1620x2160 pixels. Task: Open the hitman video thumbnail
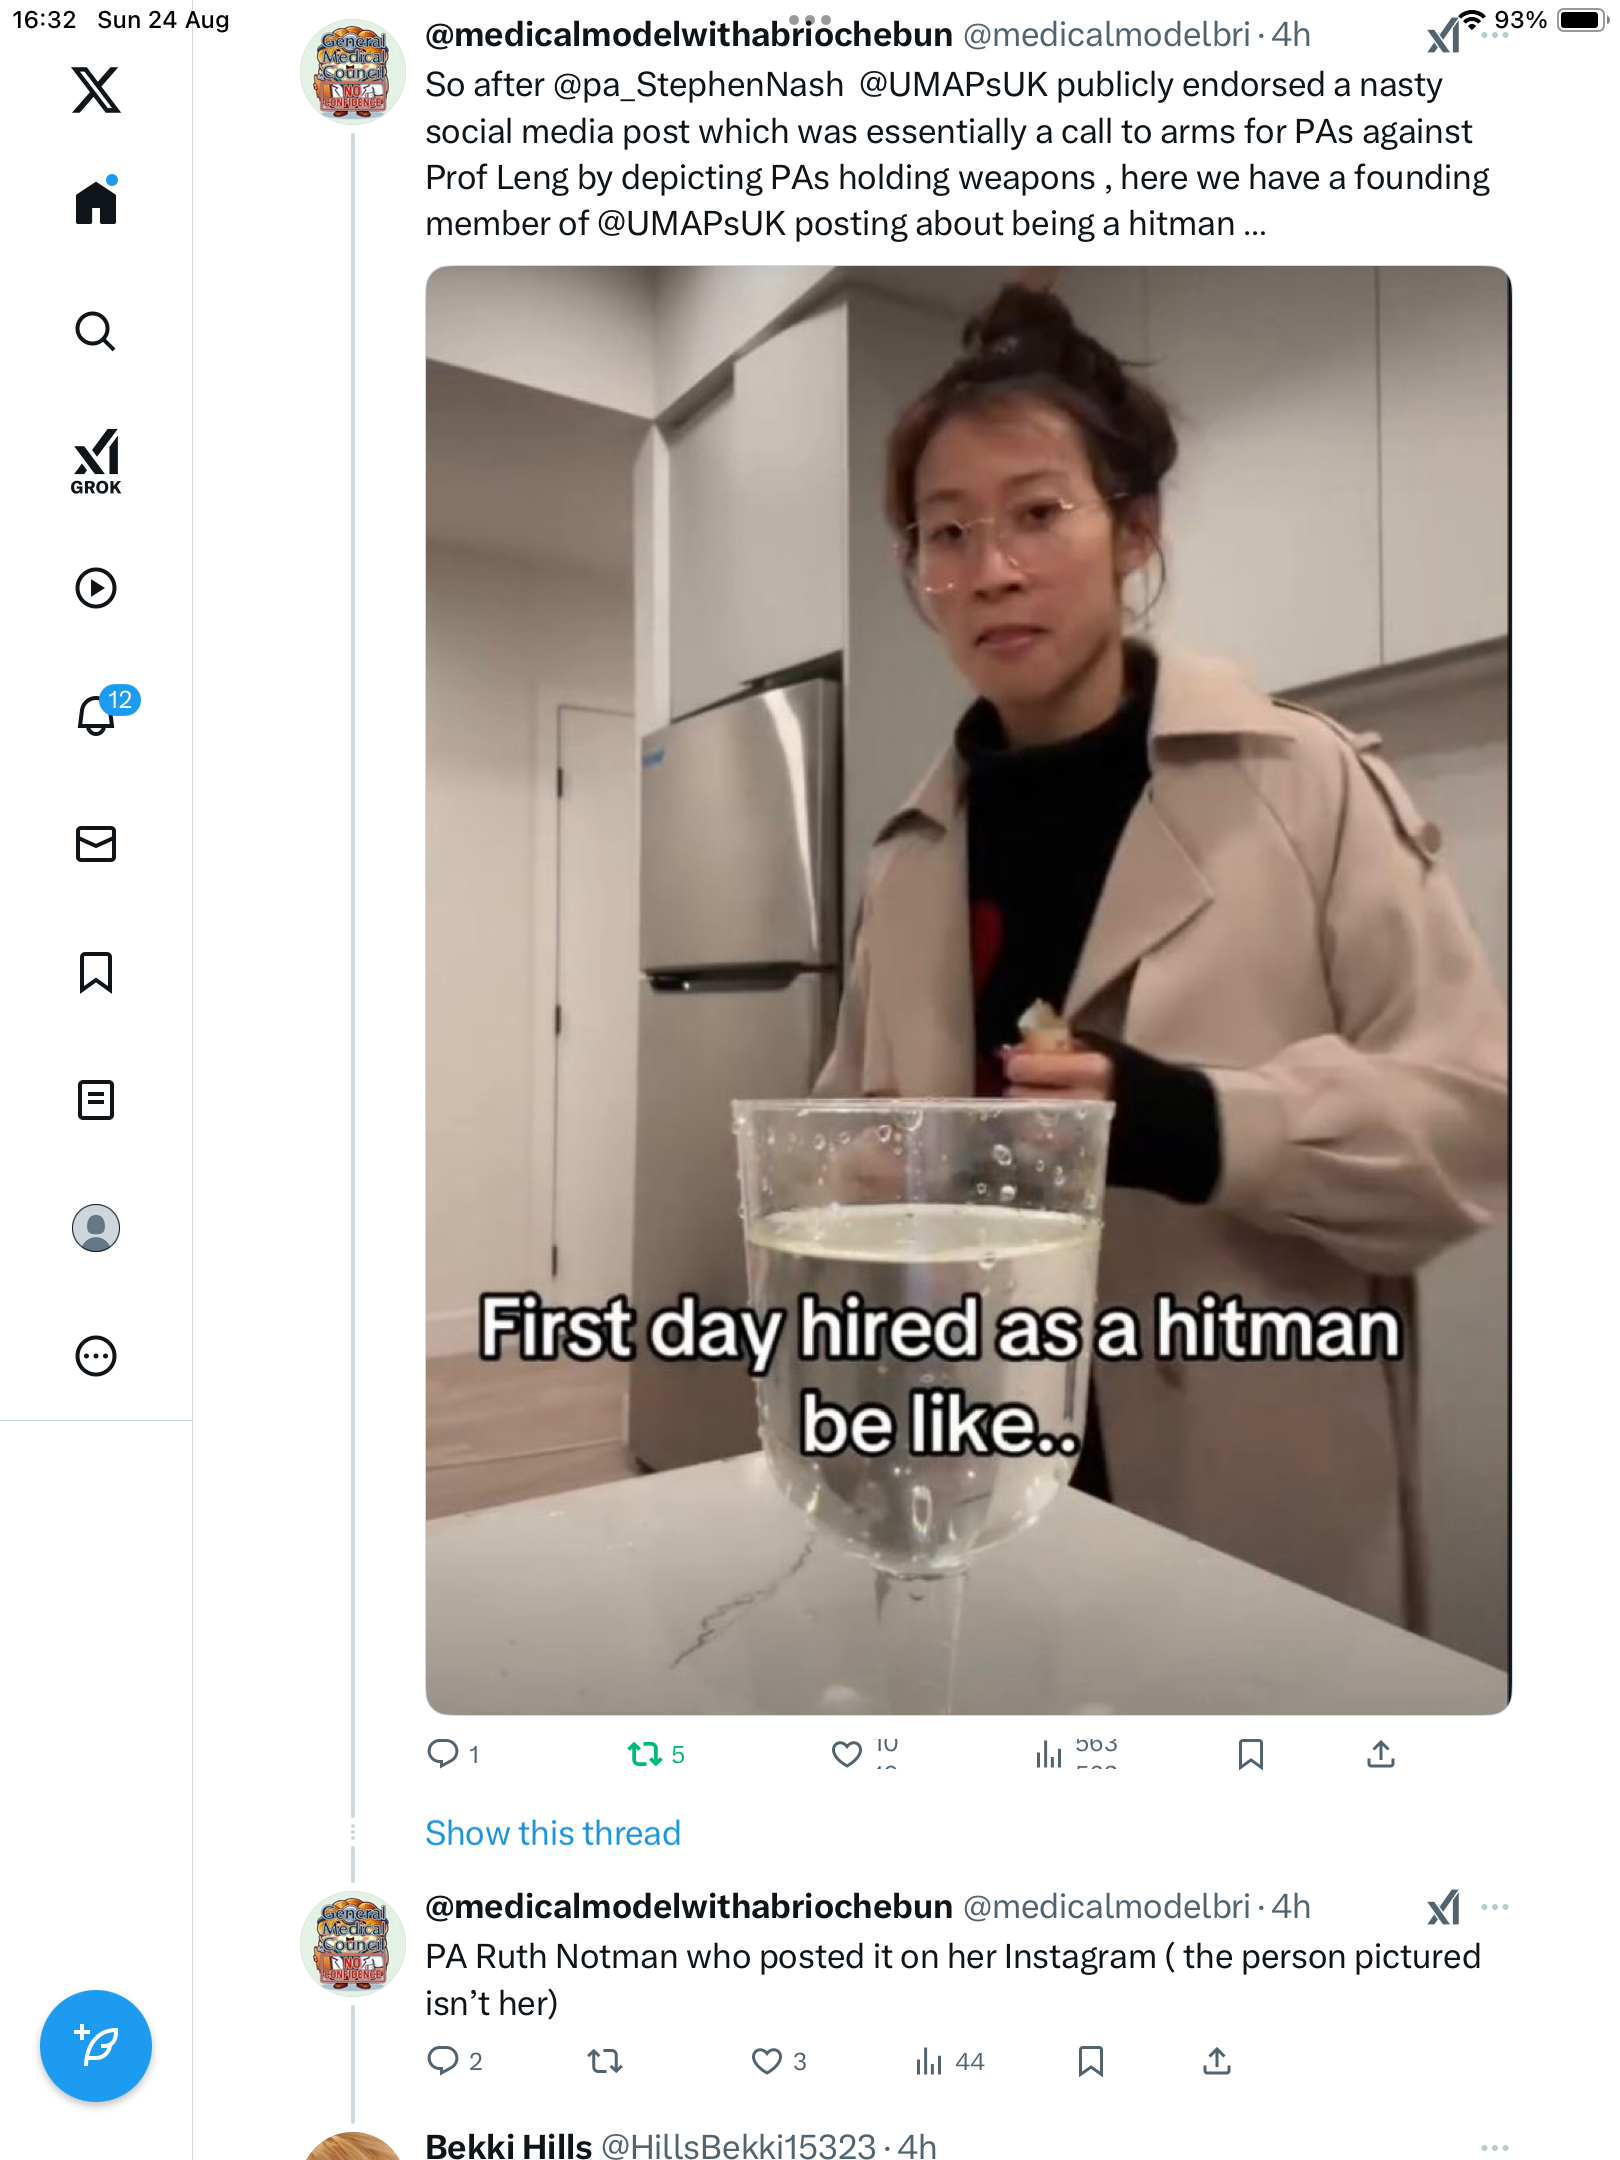click(x=968, y=990)
